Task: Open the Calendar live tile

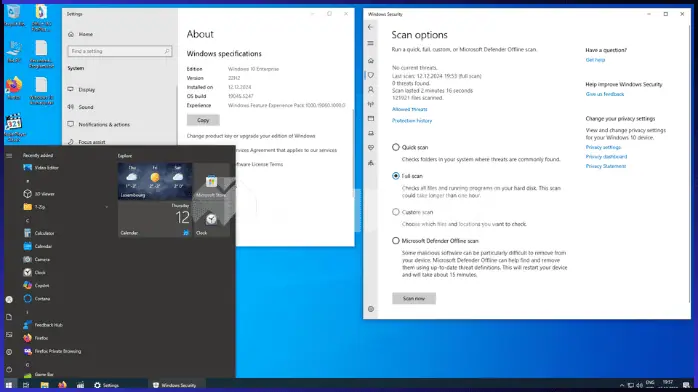Action: [155, 218]
